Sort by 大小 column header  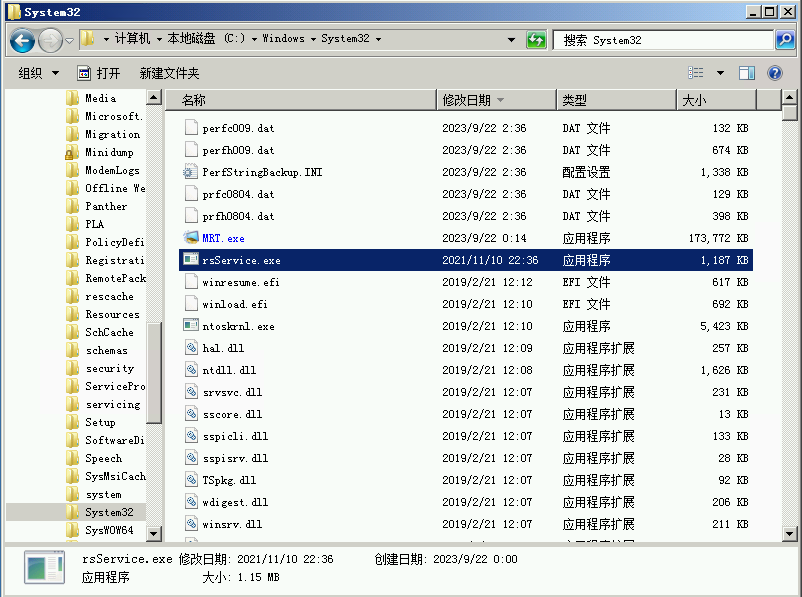click(693, 100)
